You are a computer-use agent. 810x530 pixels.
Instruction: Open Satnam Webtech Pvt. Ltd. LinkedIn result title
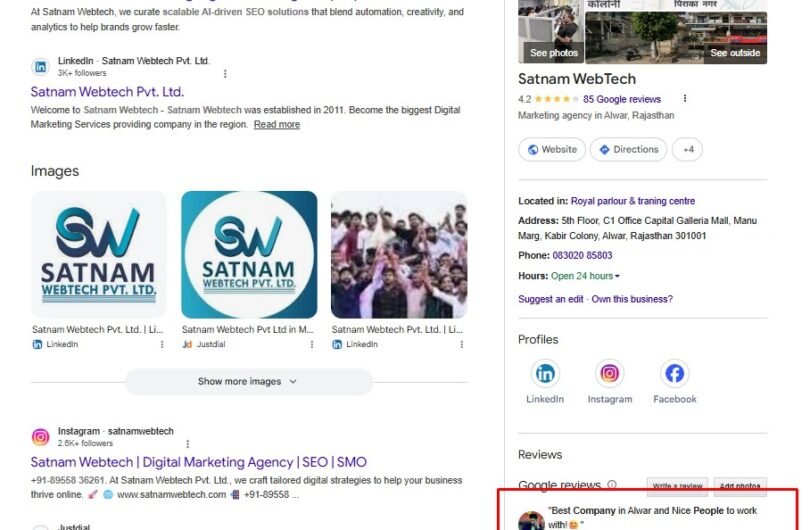click(107, 92)
